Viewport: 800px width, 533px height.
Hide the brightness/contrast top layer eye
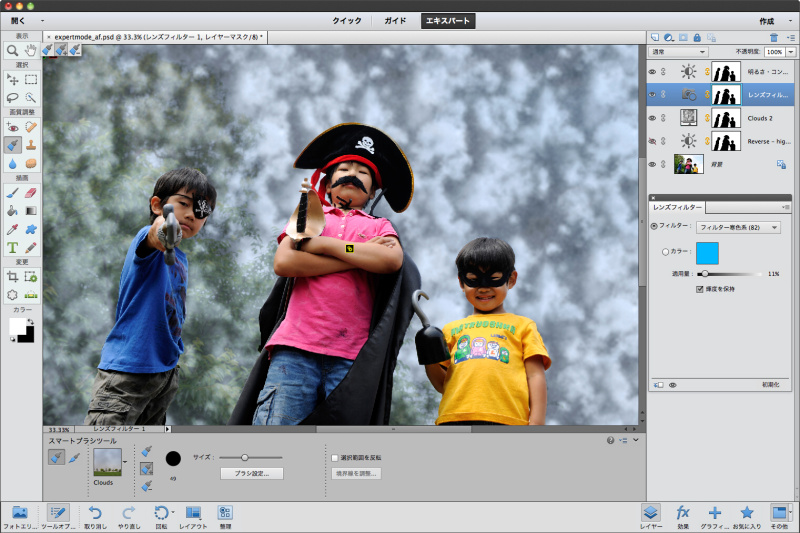tap(652, 72)
